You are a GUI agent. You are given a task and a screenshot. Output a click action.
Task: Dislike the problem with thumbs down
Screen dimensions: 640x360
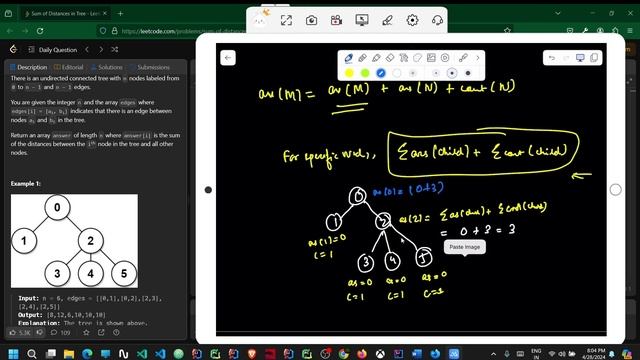tap(40, 332)
